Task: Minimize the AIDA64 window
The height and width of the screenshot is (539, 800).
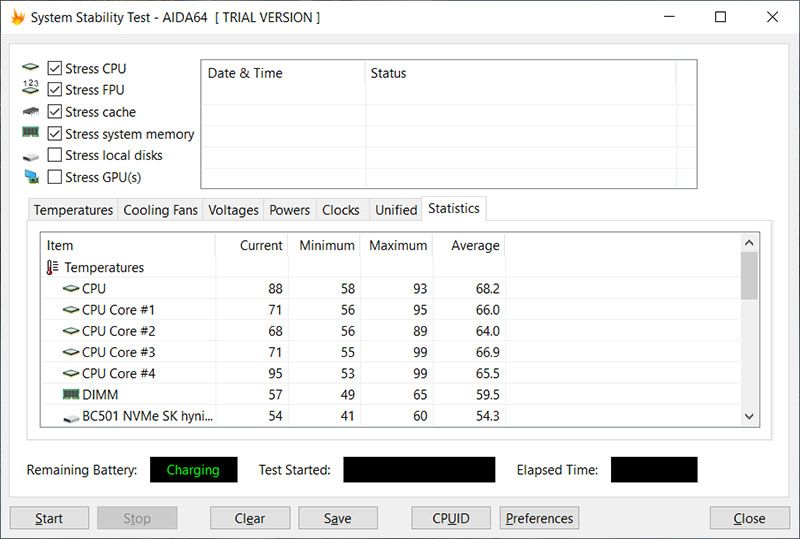Action: coord(669,17)
